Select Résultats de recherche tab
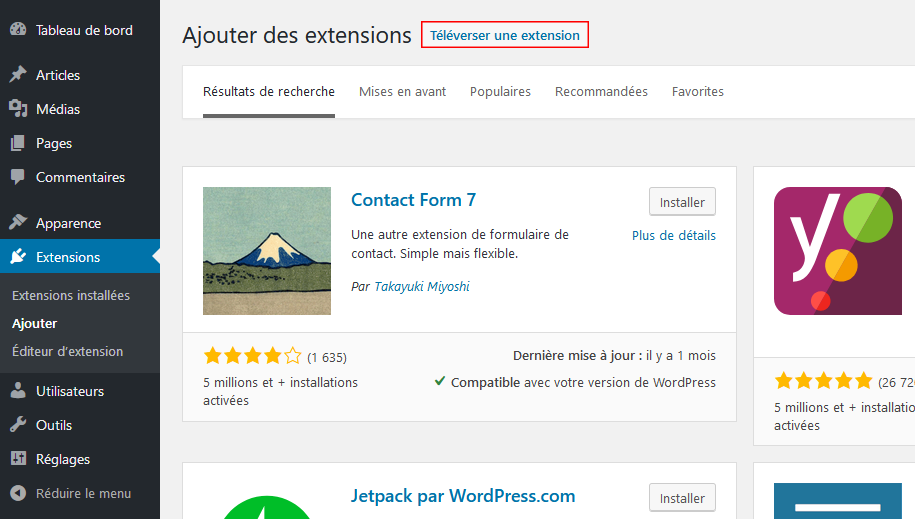This screenshot has height=519, width=915. pyautogui.click(x=269, y=92)
